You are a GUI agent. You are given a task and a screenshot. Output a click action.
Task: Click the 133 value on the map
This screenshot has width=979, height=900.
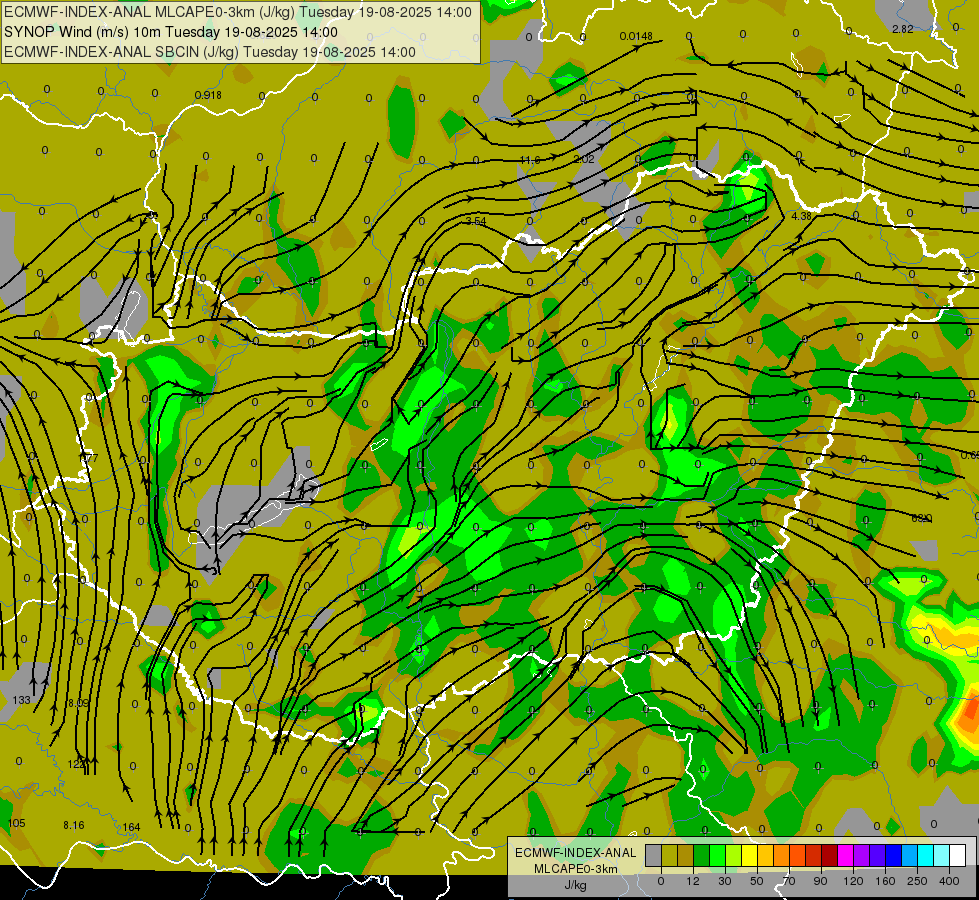(x=21, y=700)
